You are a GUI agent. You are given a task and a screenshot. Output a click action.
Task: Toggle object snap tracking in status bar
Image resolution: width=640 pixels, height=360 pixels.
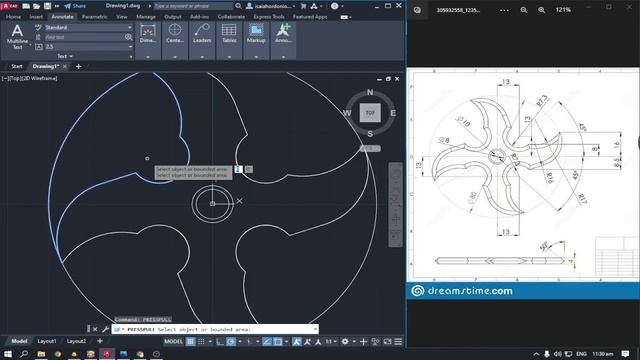click(x=267, y=342)
